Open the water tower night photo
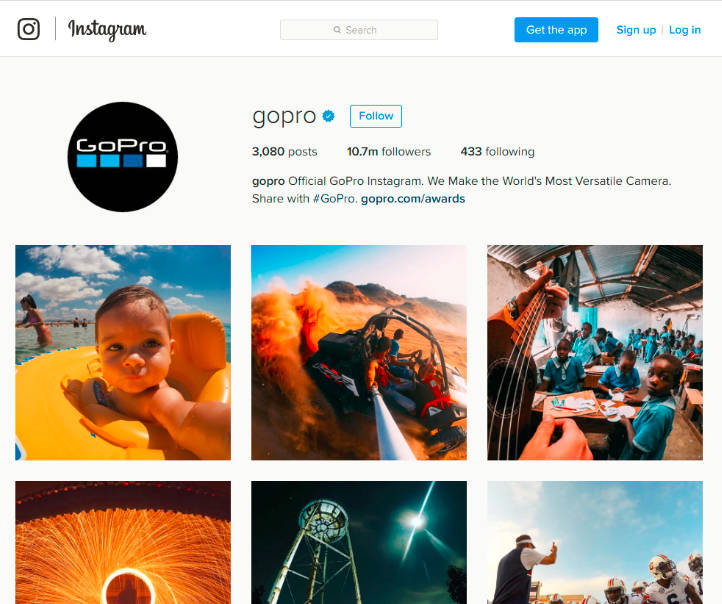Screen dimensions: 722x604 click(359, 542)
